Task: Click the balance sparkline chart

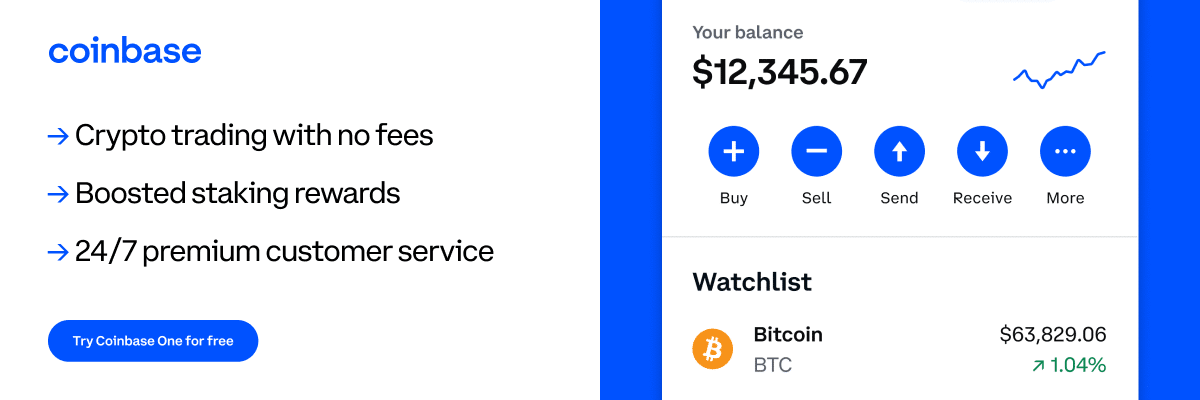Action: pyautogui.click(x=1059, y=70)
